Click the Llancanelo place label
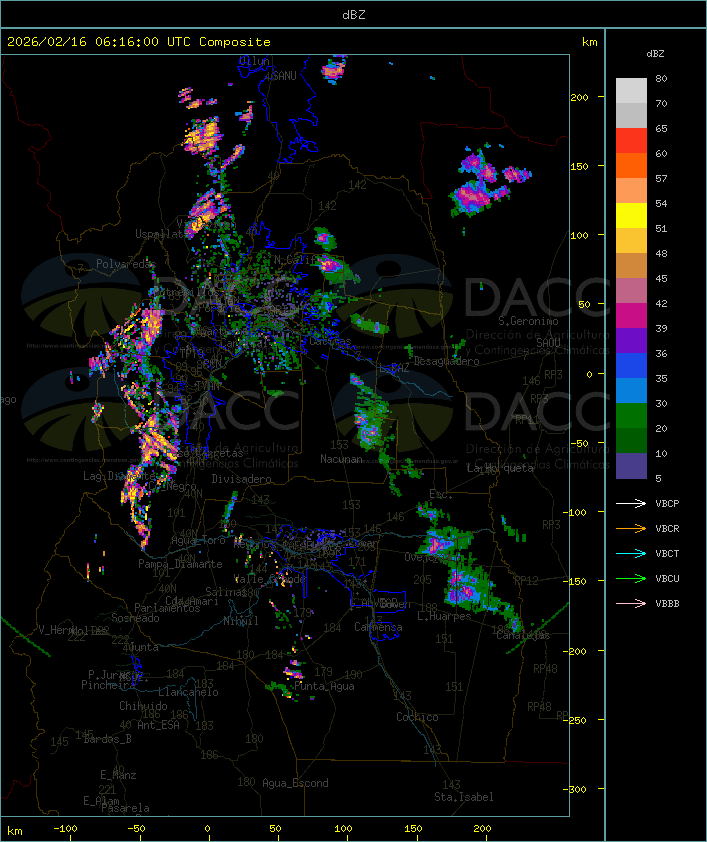 point(188,693)
